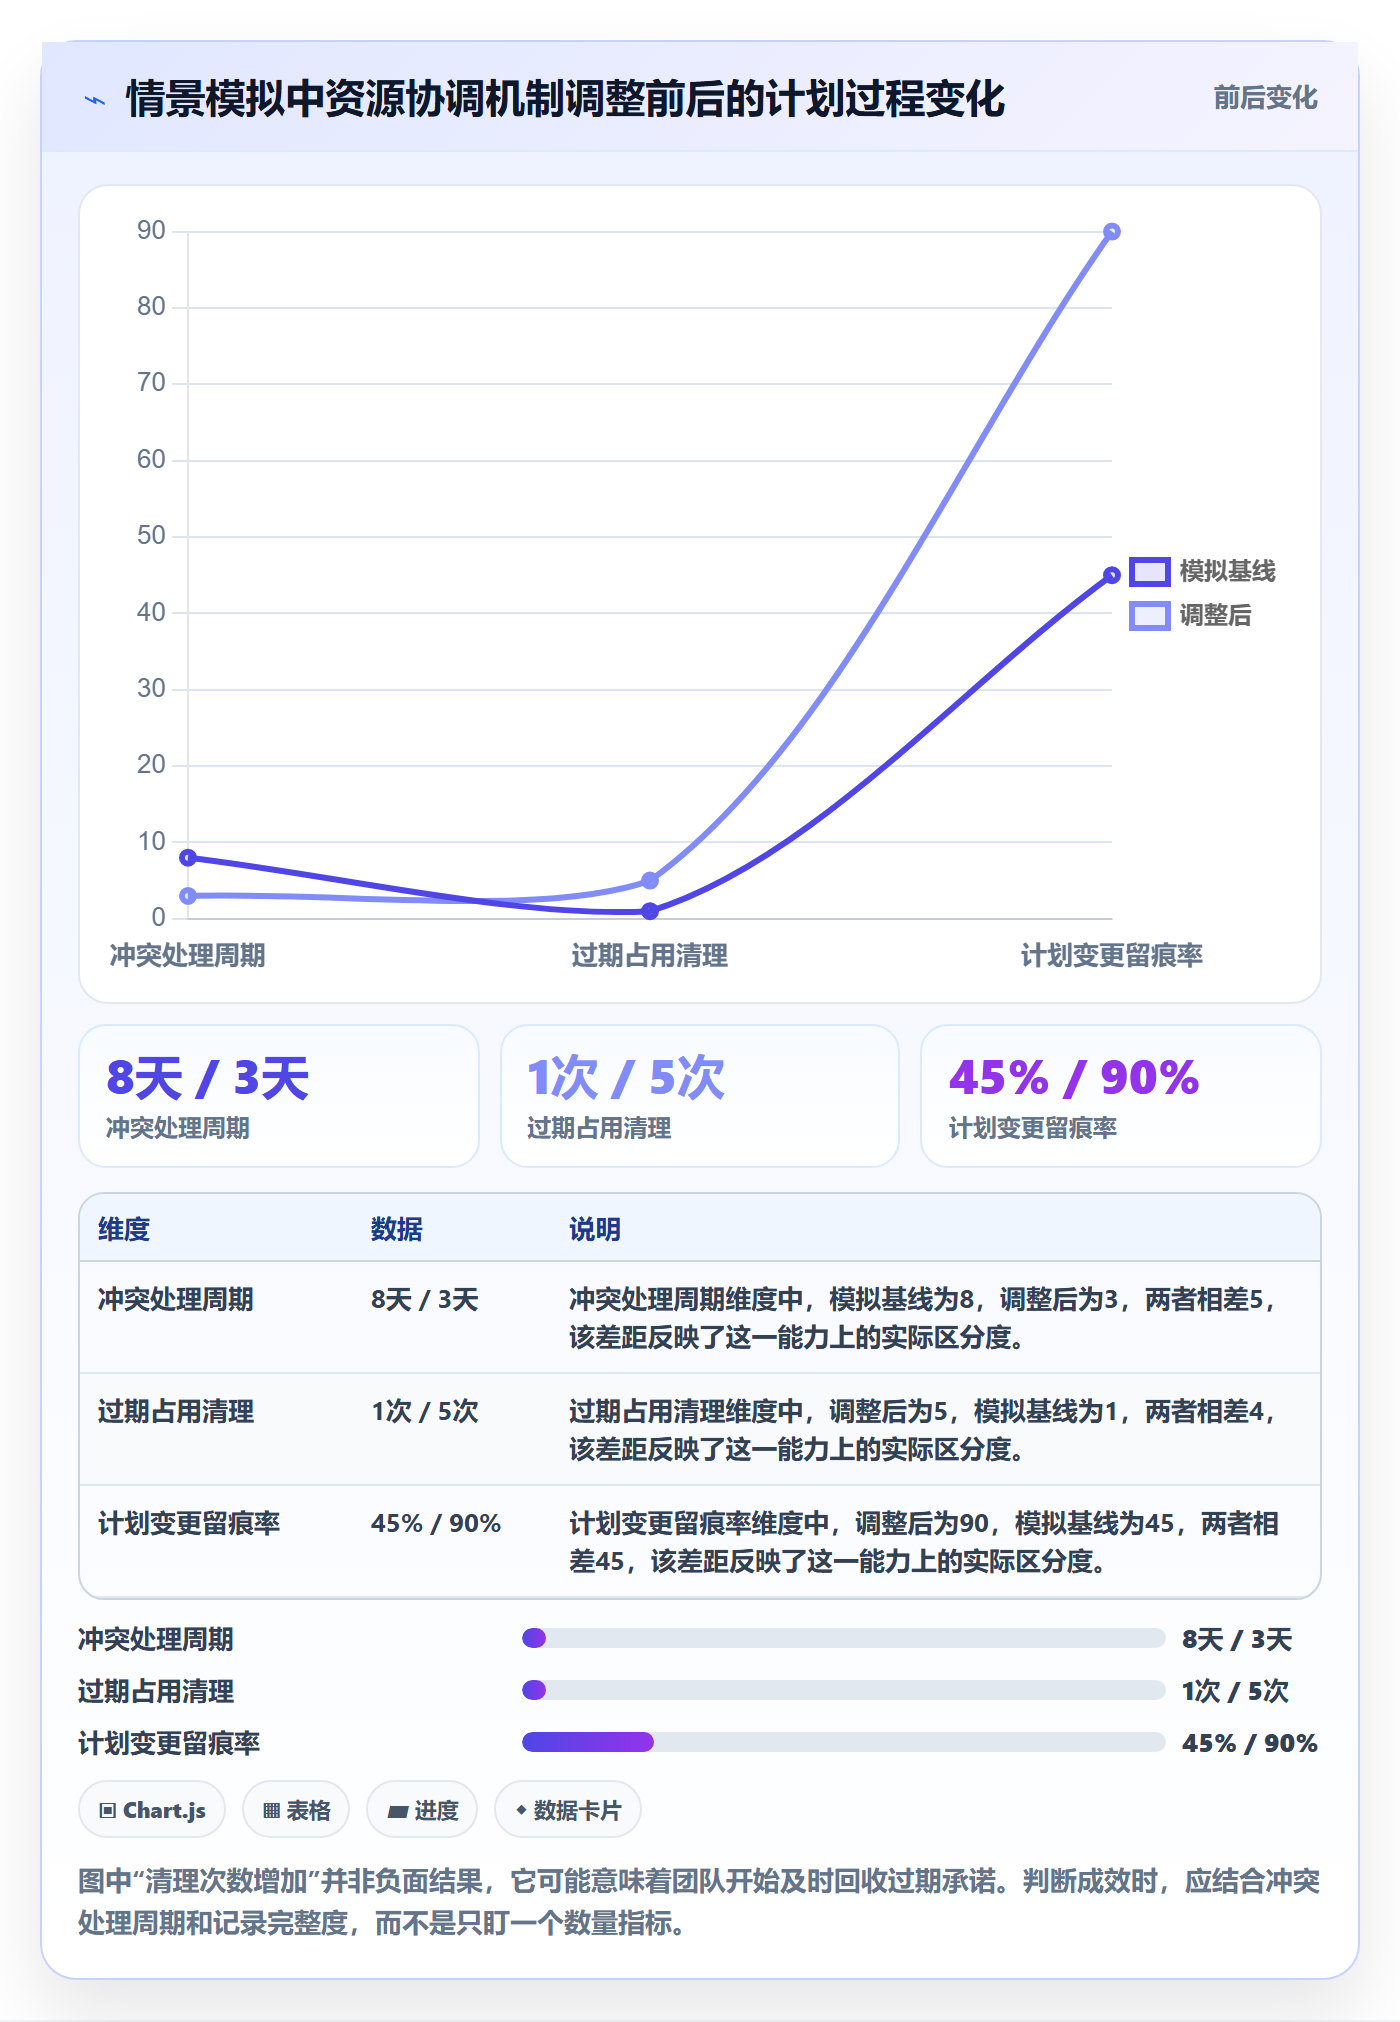Click the chart title 情景模拟中资源协调机制

565,100
